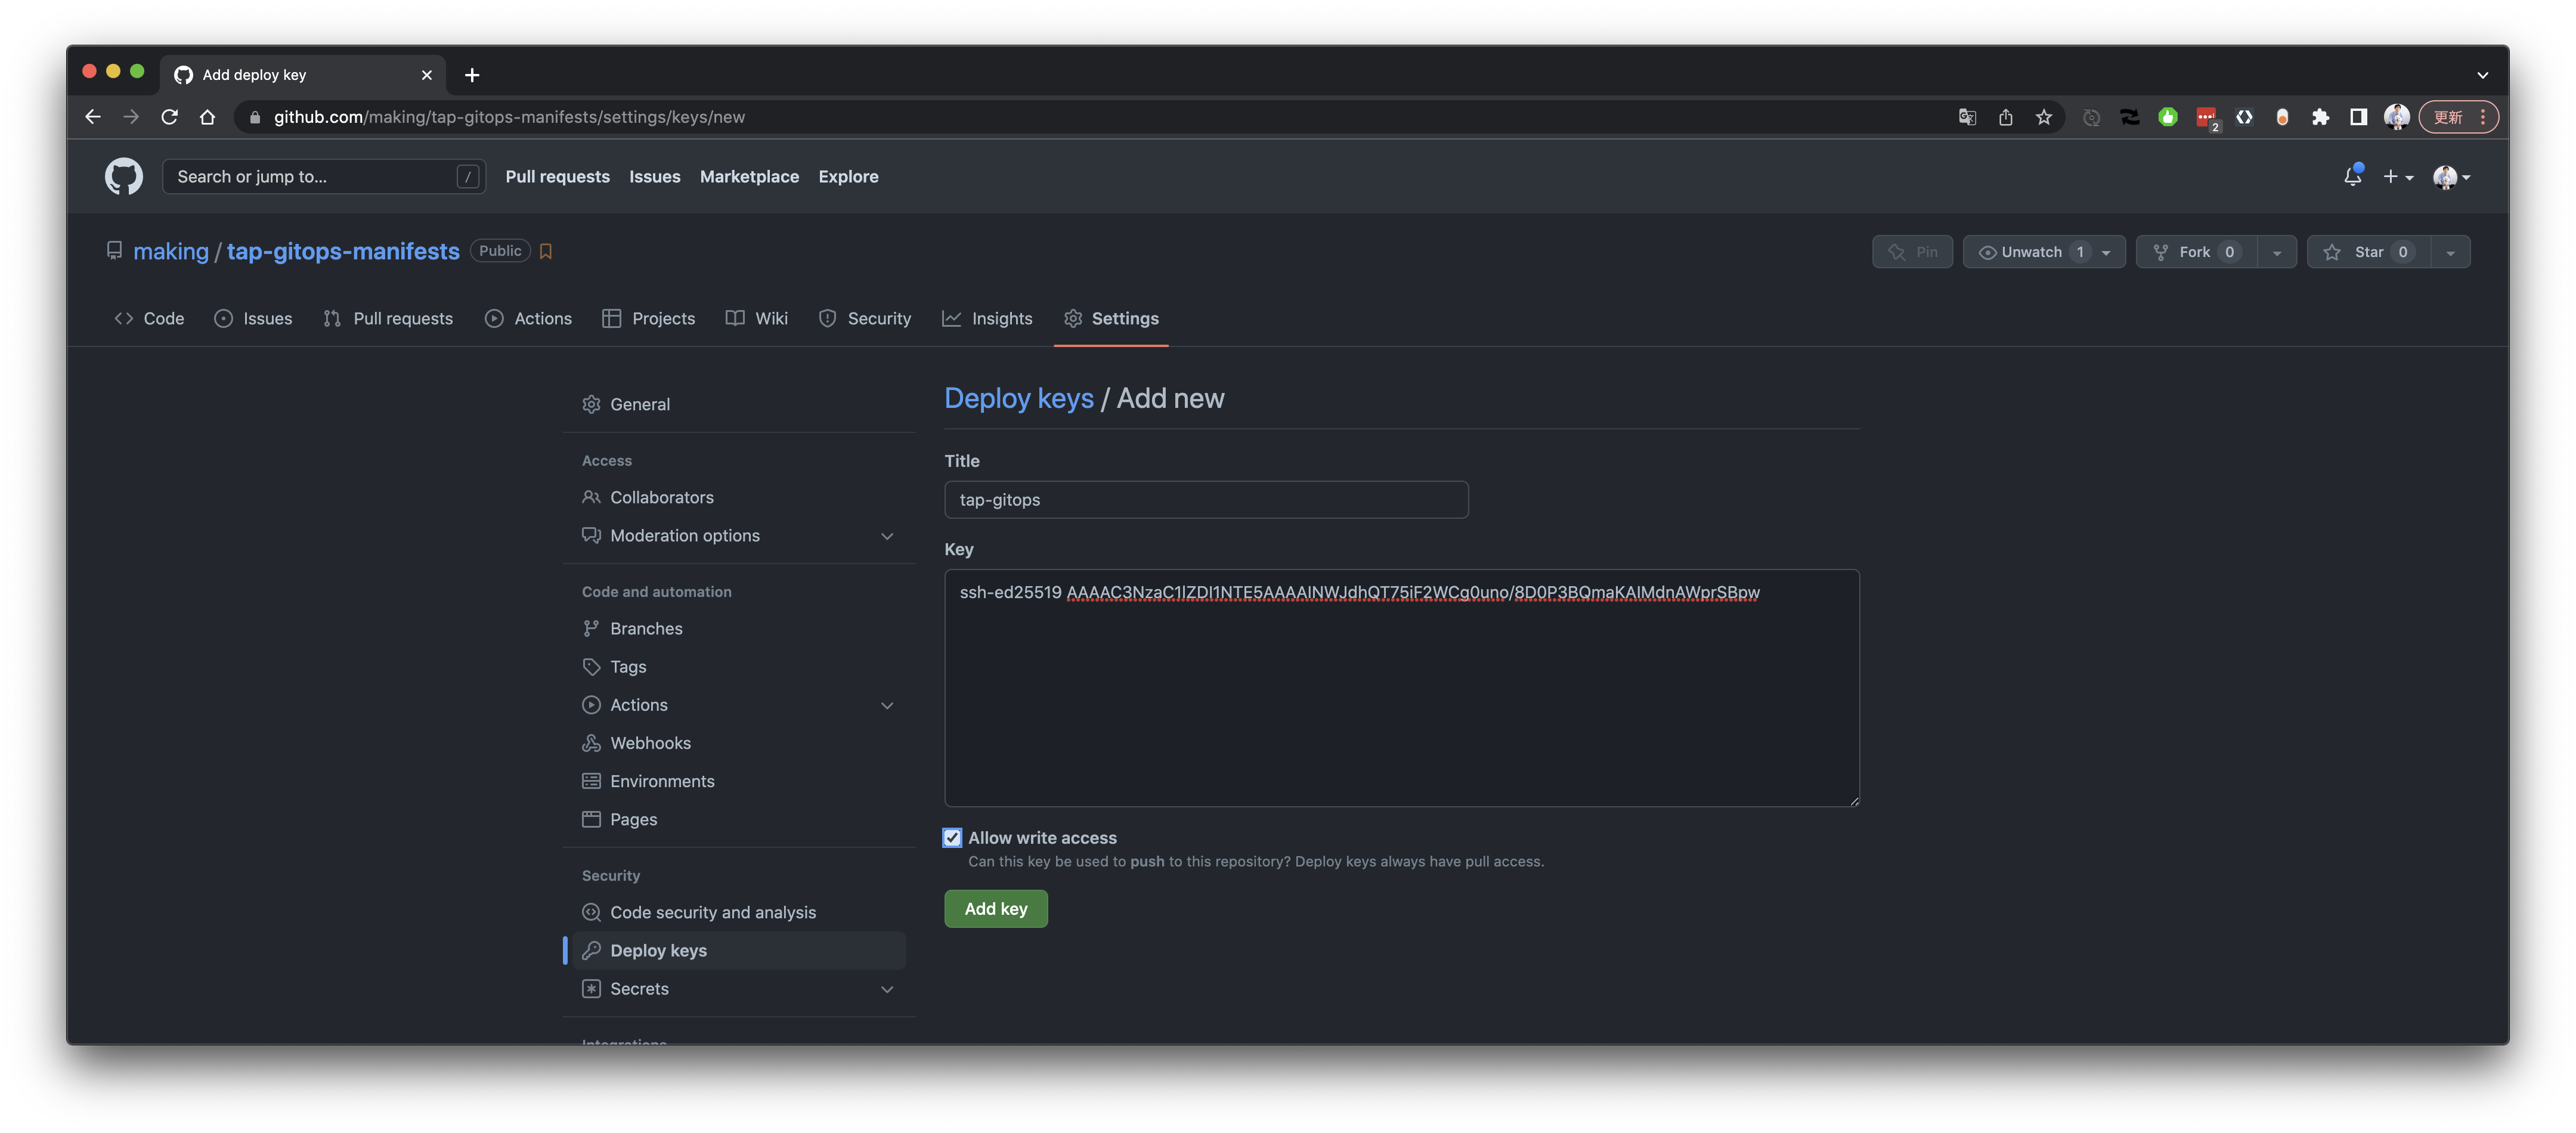Toggle the browser side panel icon
This screenshot has width=2576, height=1133.
pyautogui.click(x=2358, y=117)
